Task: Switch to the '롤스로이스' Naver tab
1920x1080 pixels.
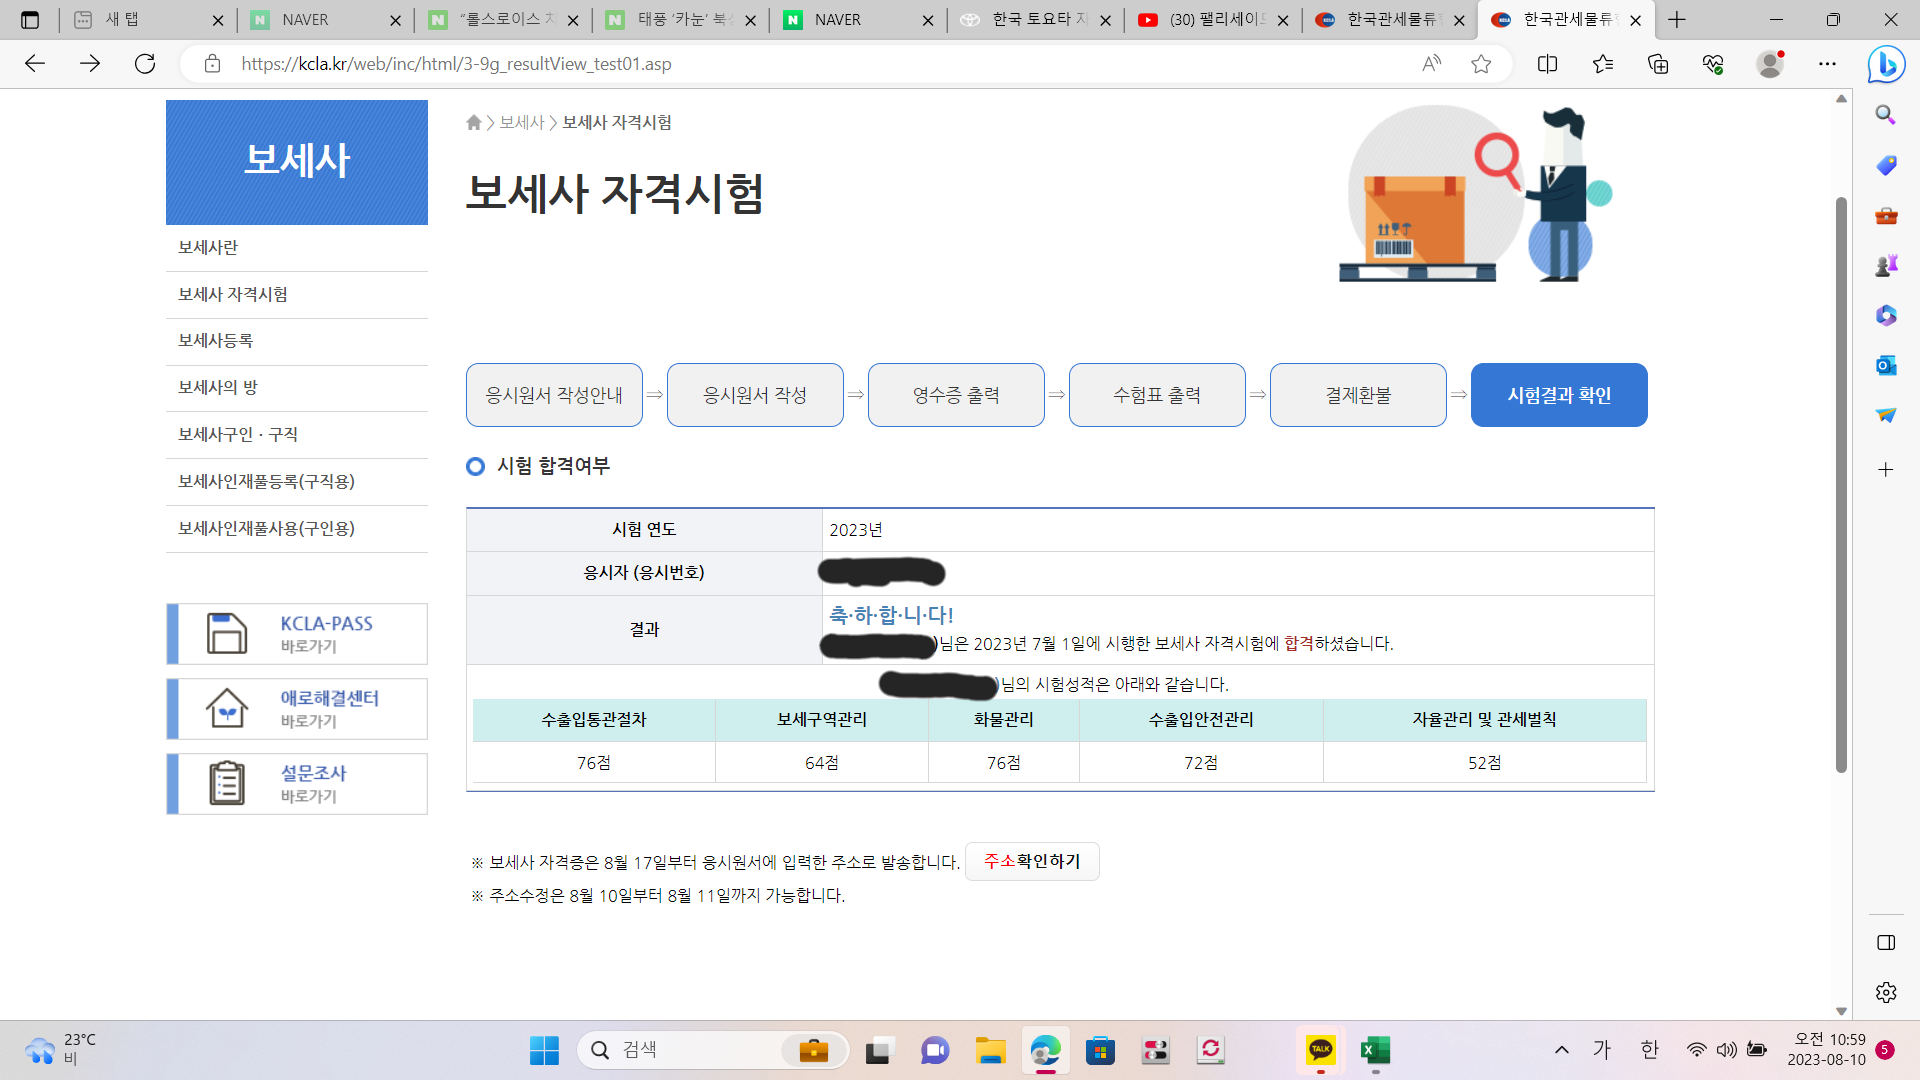Action: tap(503, 20)
